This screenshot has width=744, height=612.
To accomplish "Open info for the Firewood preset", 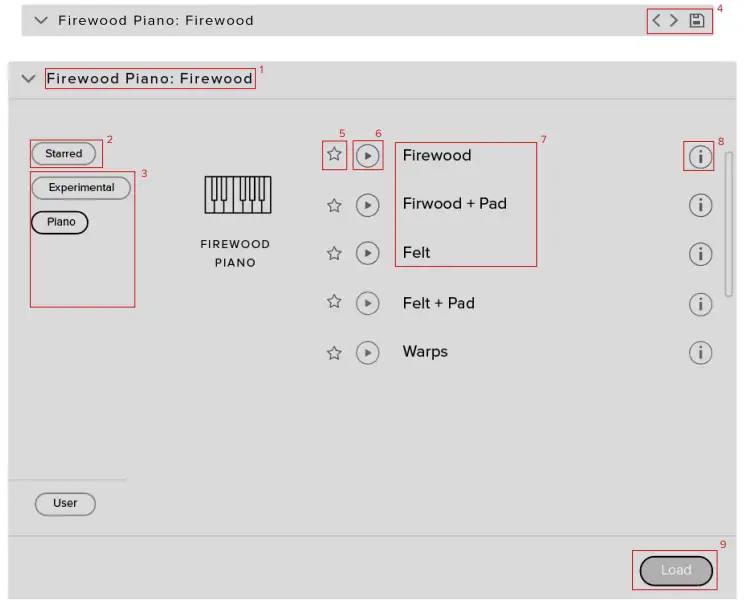I will click(x=700, y=157).
